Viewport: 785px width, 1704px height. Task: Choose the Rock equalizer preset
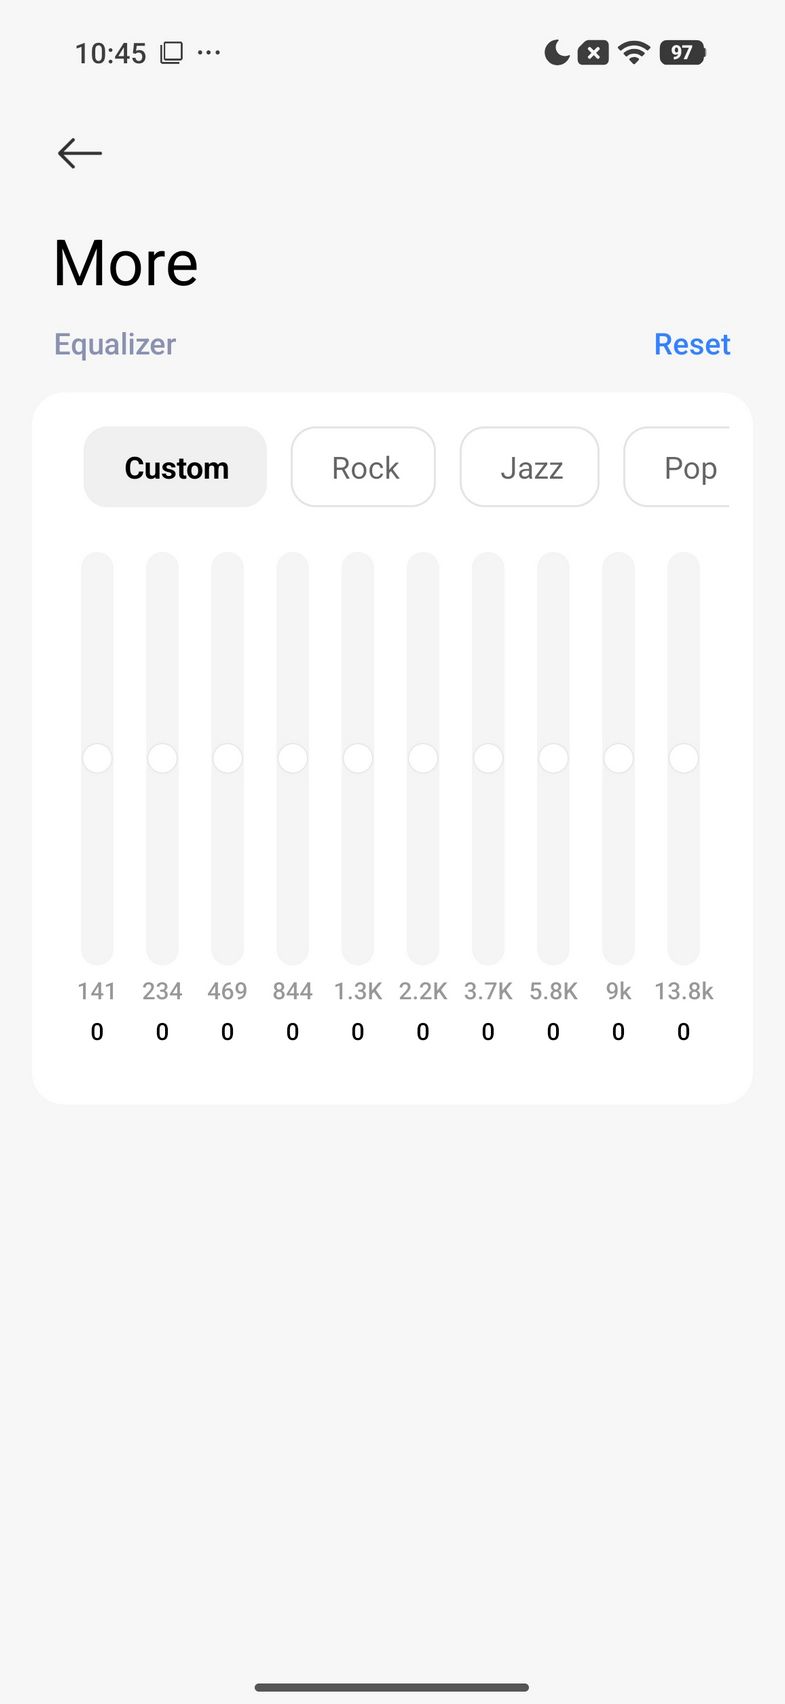click(x=363, y=467)
